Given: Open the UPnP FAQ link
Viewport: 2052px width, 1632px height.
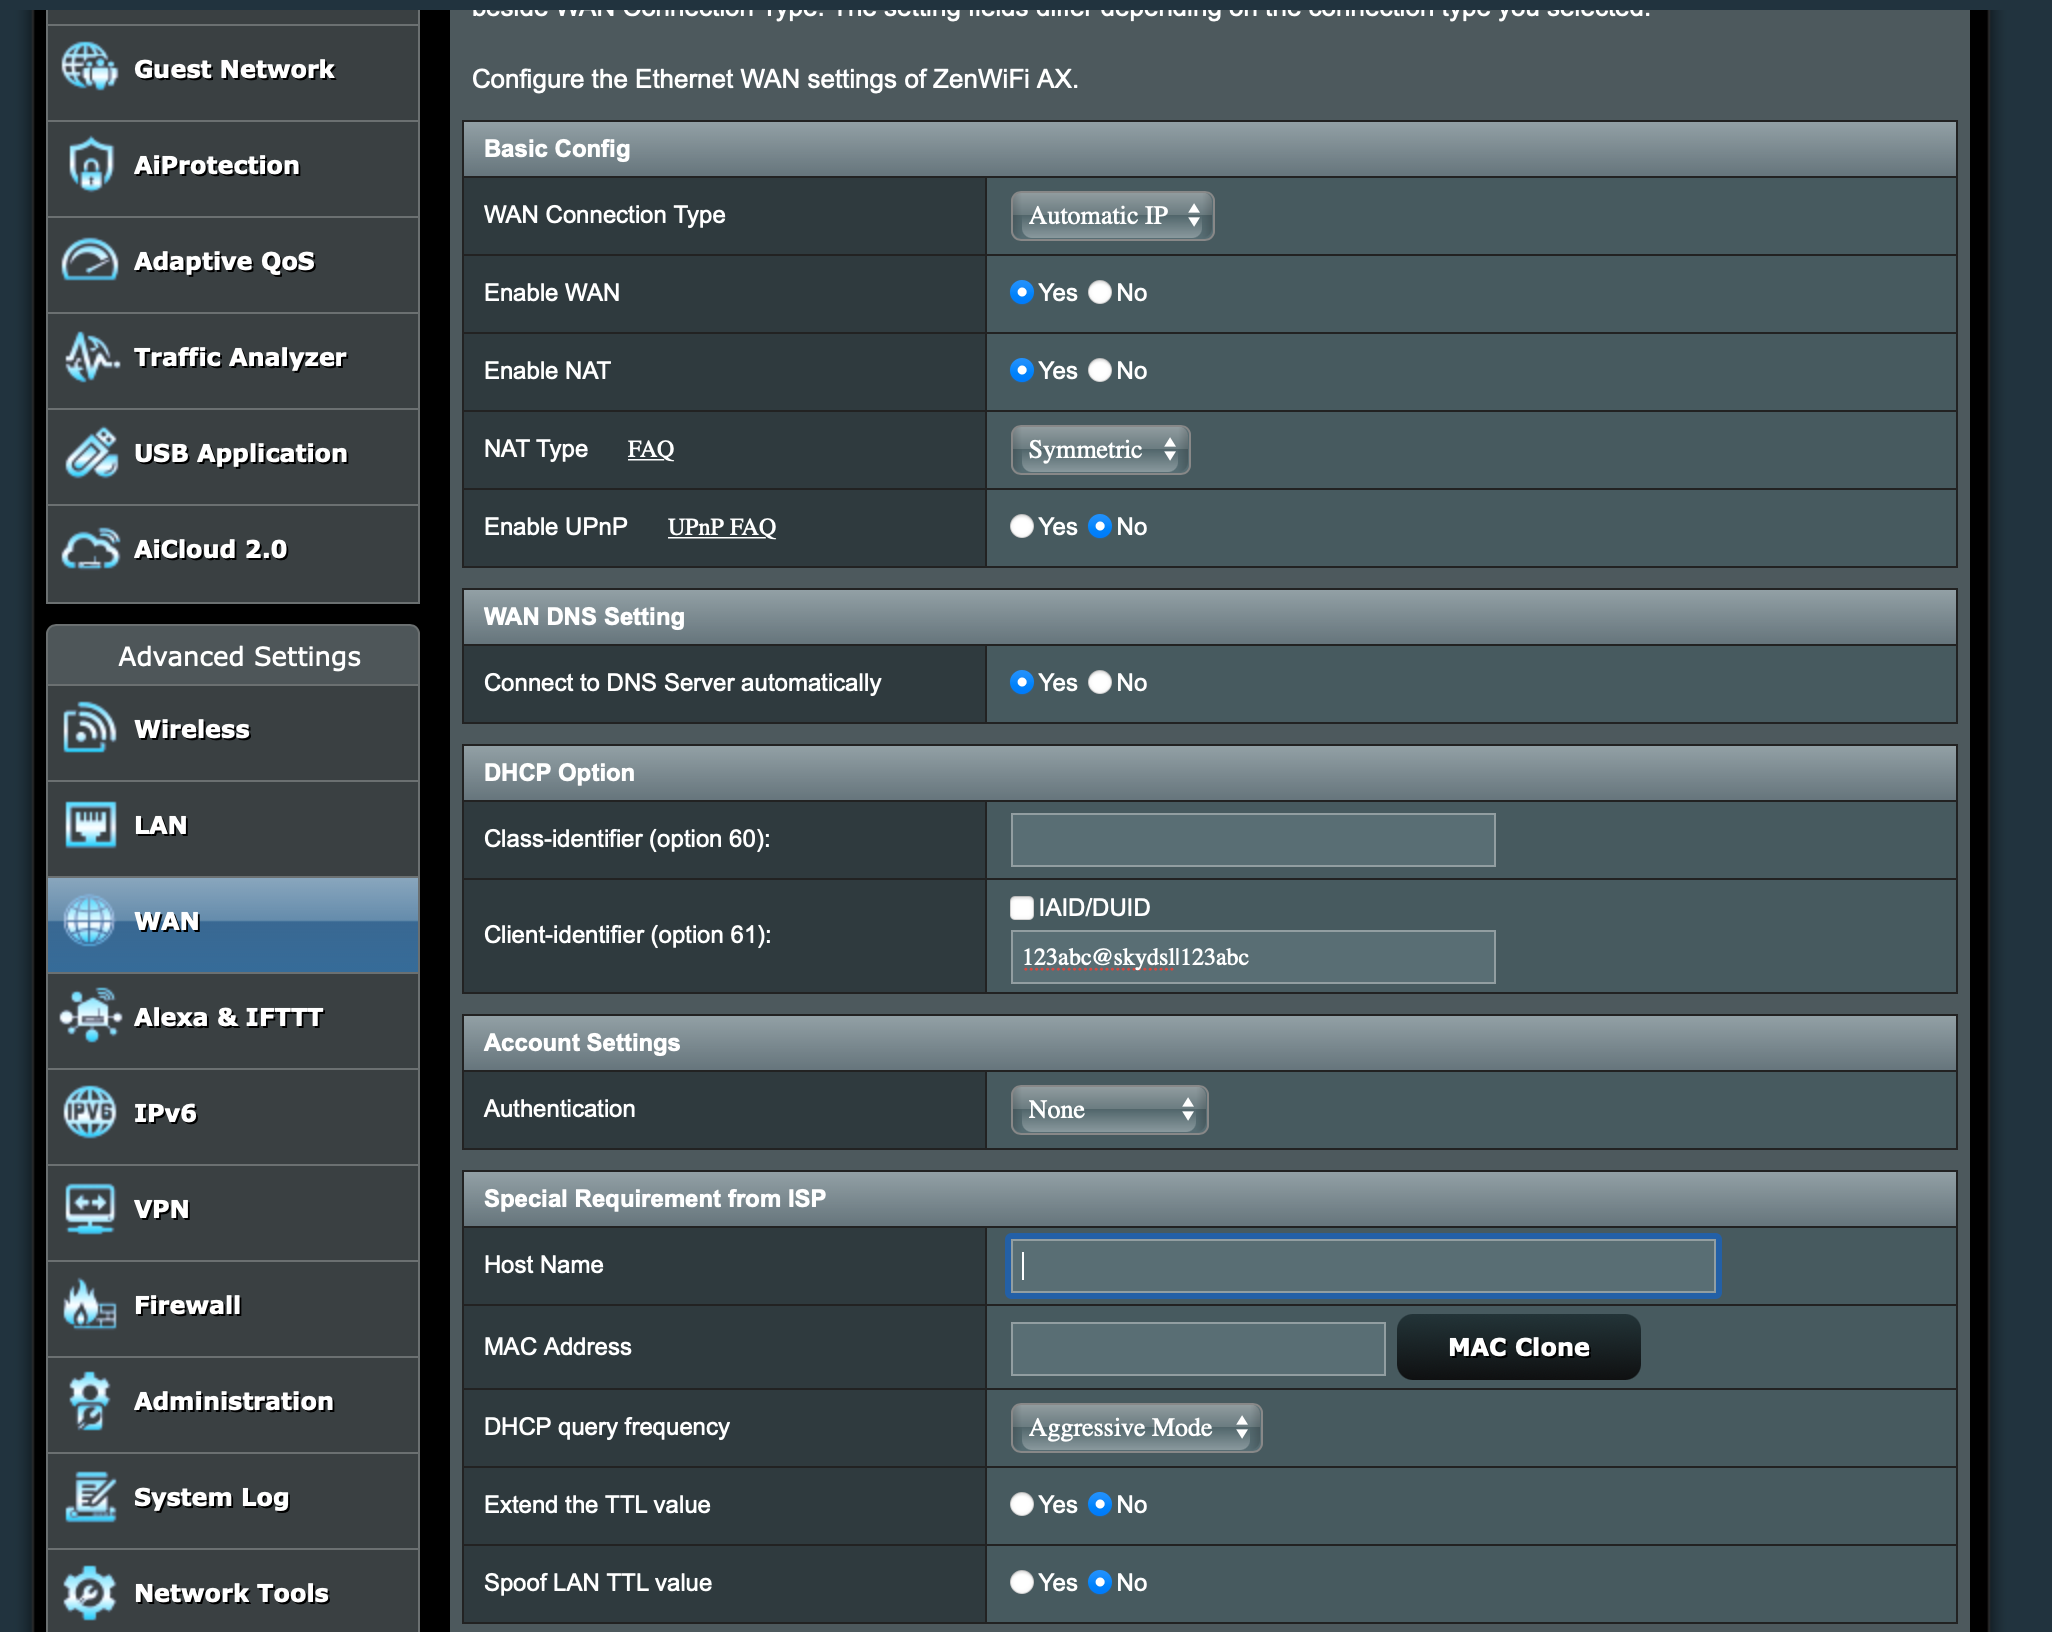Looking at the screenshot, I should click(722, 527).
